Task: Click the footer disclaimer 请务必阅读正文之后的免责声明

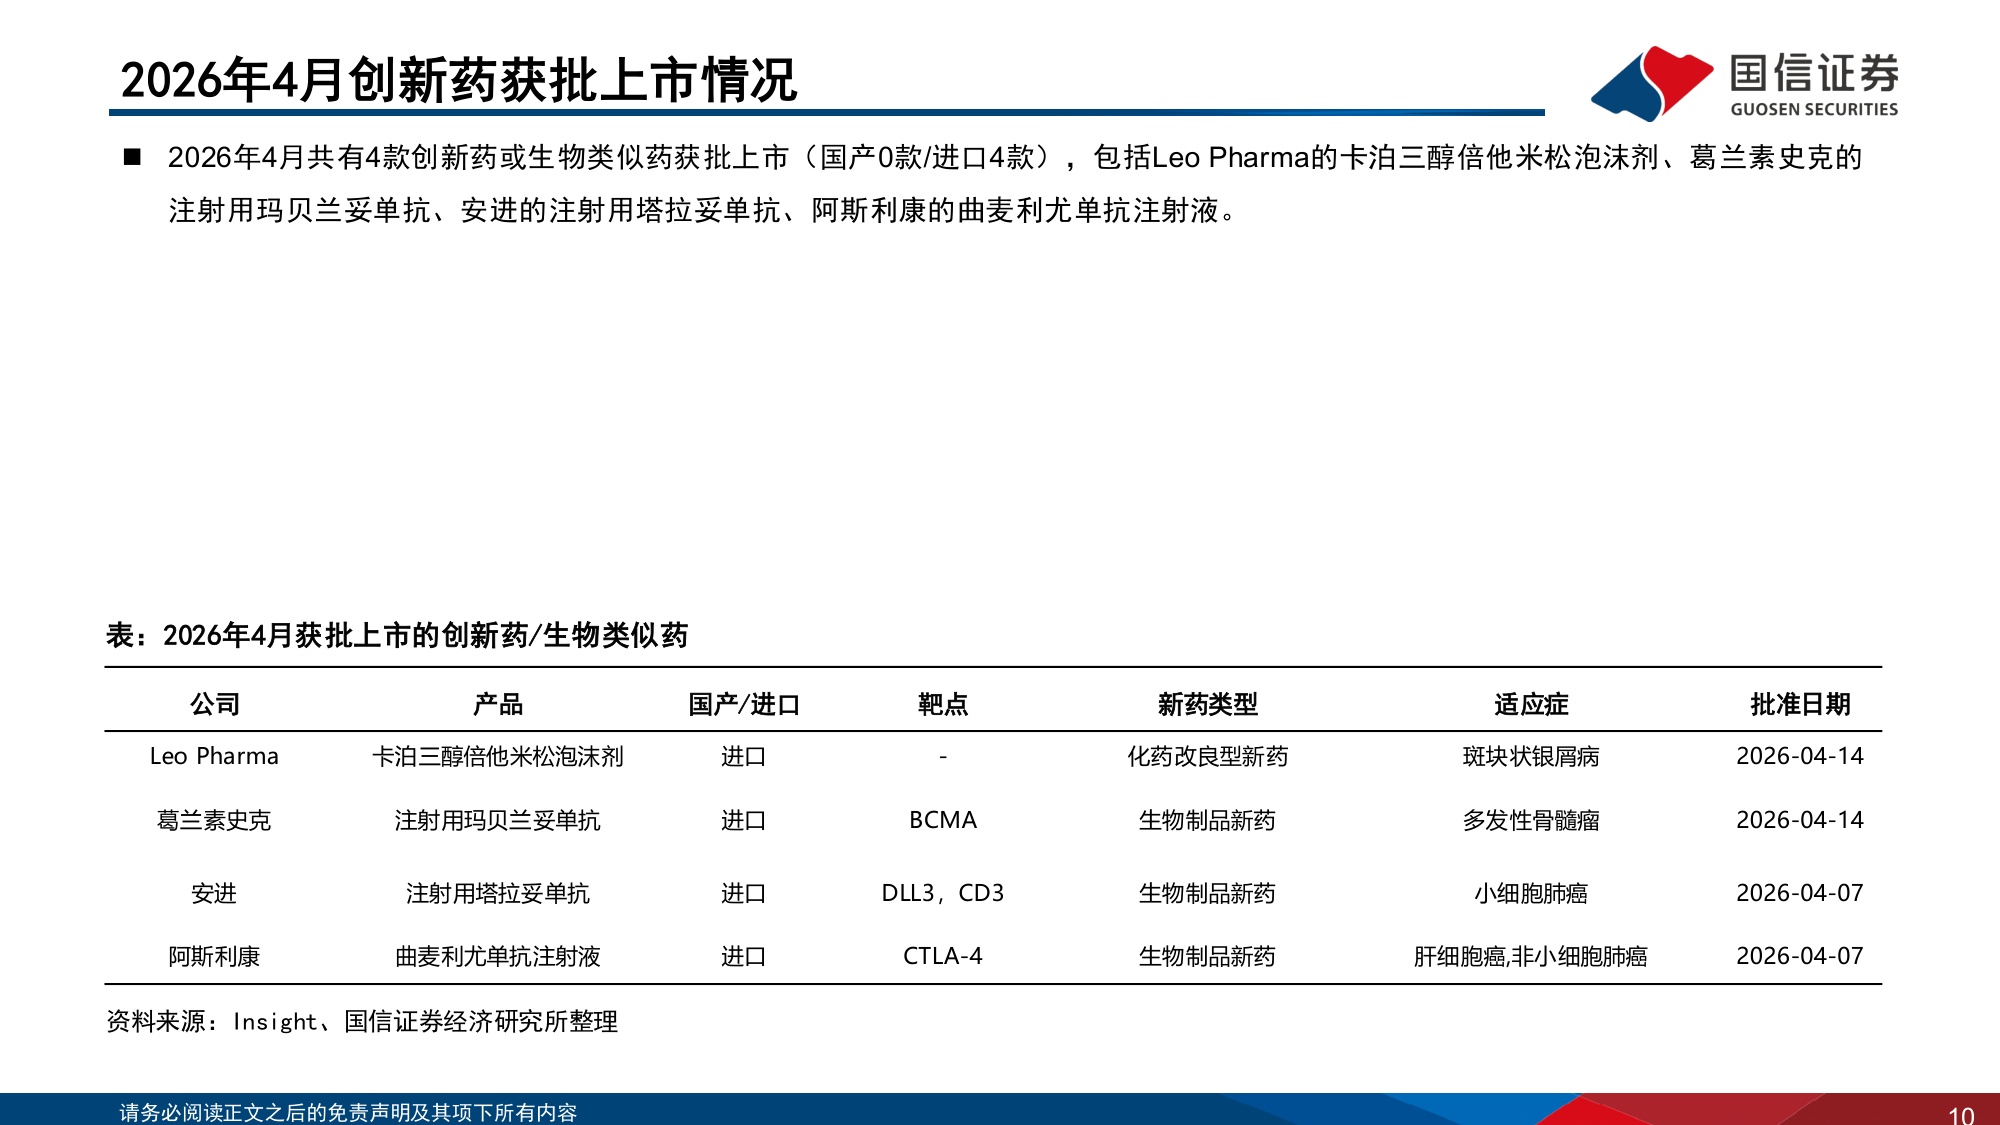Action: click(x=348, y=1112)
